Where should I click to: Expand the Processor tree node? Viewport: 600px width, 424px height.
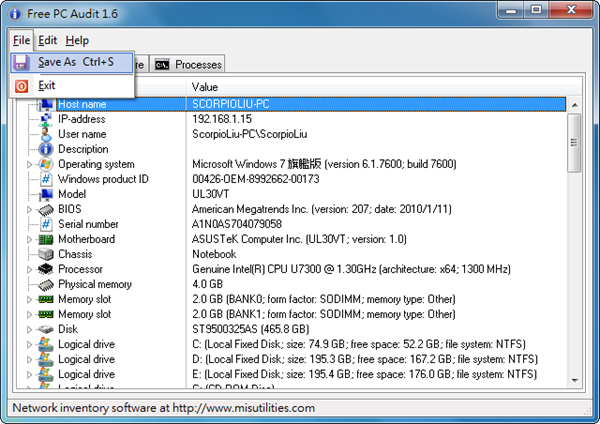29,269
